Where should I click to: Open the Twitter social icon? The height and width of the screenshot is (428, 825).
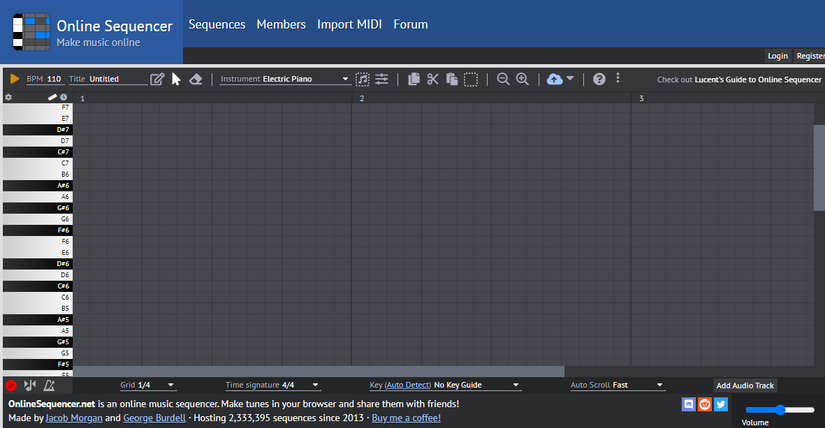721,404
